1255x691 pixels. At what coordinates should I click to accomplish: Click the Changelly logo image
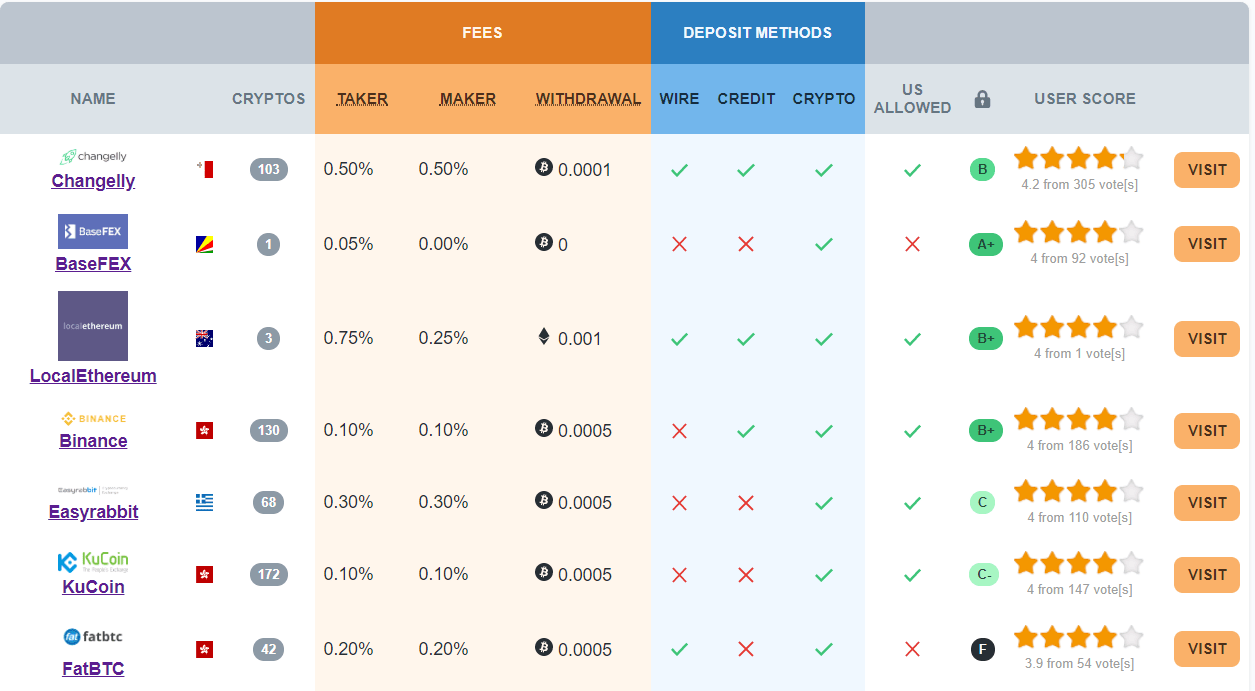pyautogui.click(x=93, y=157)
